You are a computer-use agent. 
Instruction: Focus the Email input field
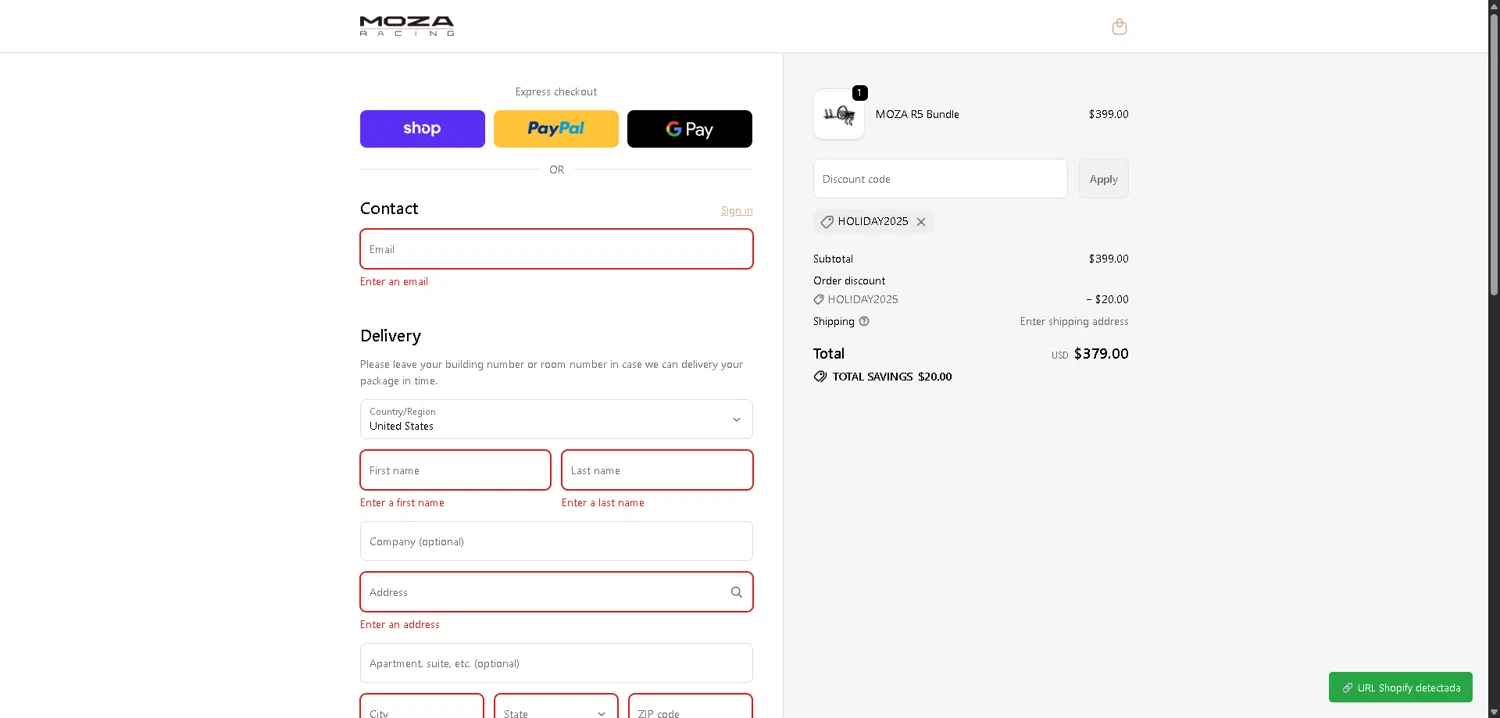click(x=556, y=249)
